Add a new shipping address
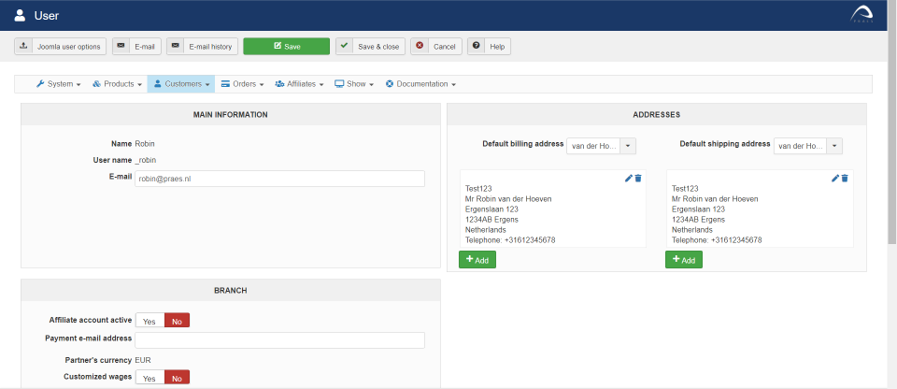The height and width of the screenshot is (389, 897). [684, 260]
